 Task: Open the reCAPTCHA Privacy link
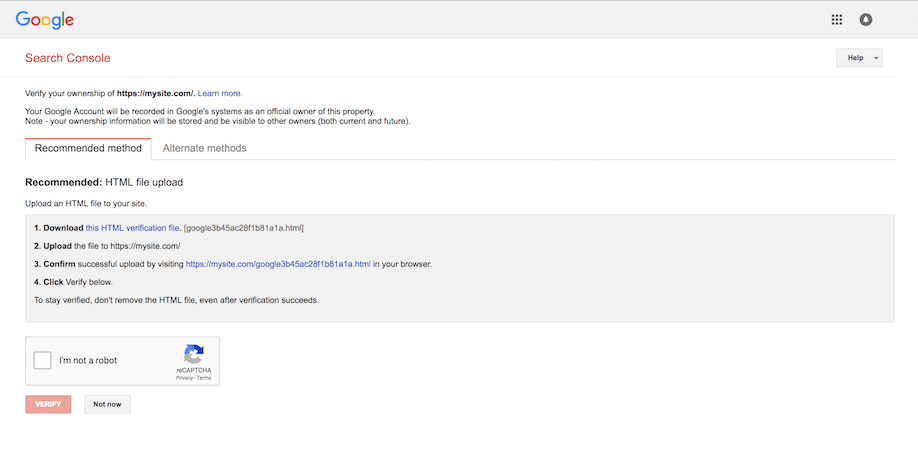point(184,378)
